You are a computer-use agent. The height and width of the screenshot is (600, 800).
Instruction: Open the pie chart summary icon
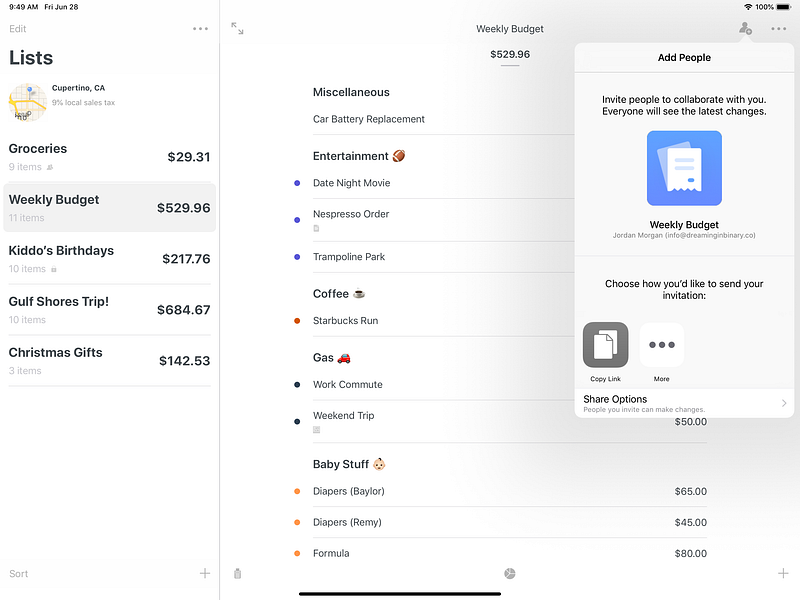[510, 573]
